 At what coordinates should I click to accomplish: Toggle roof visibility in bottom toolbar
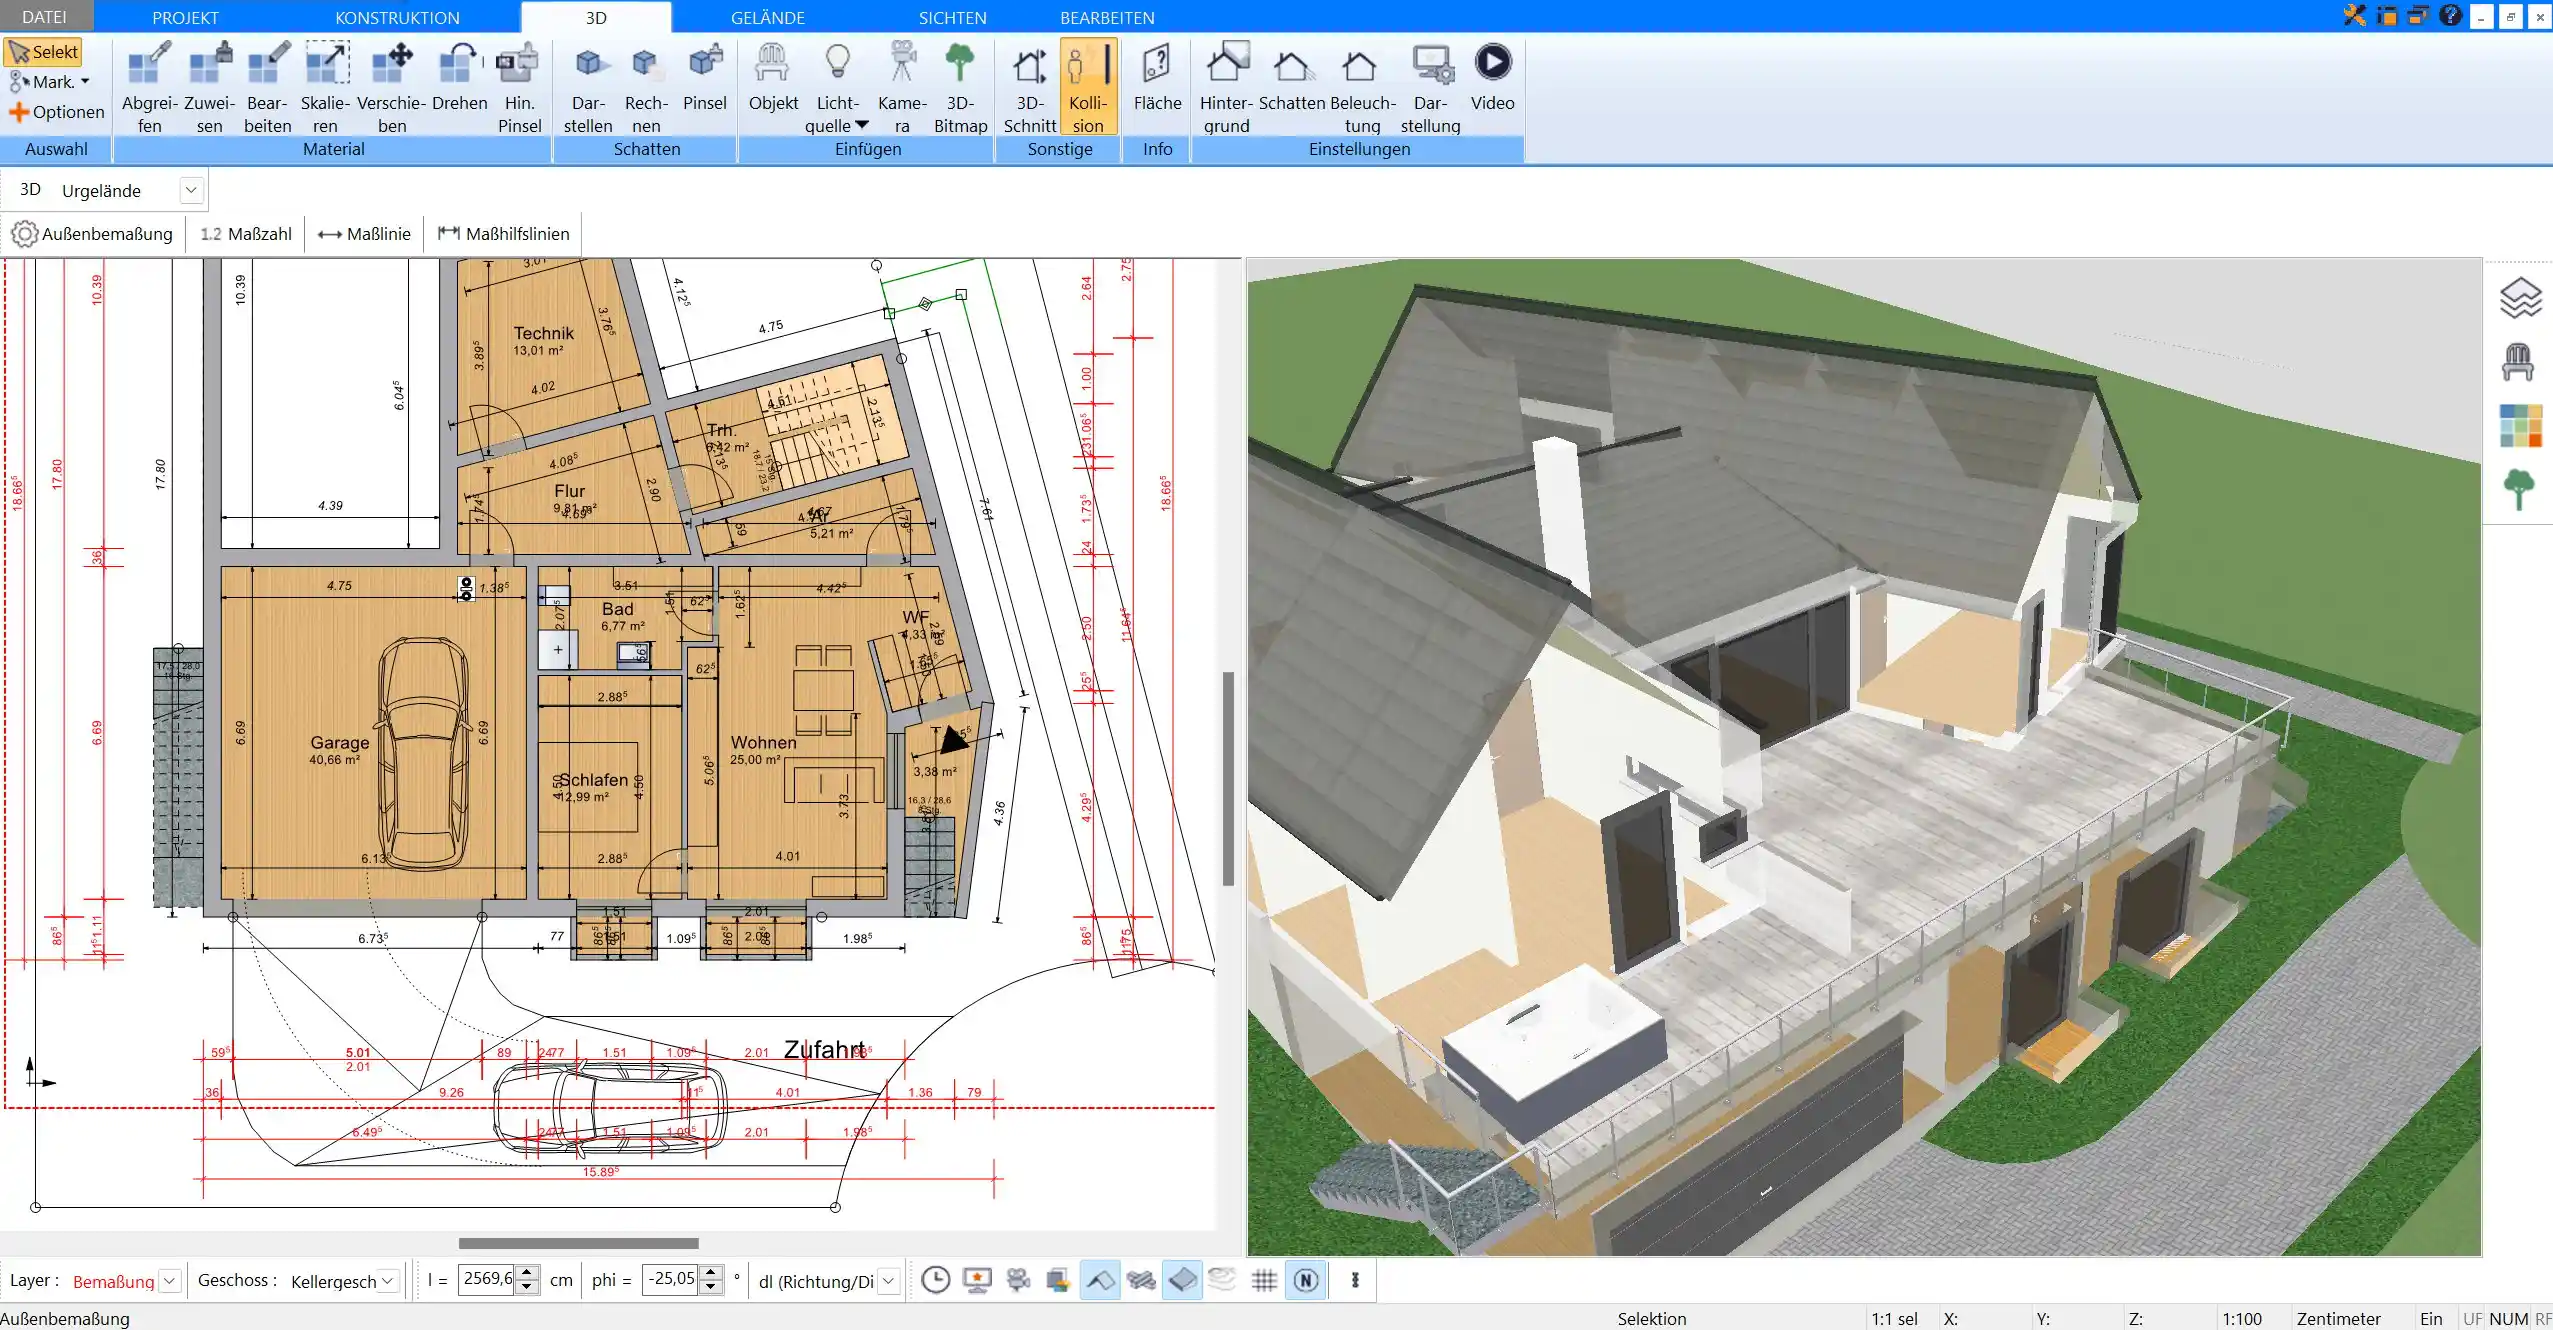pos(1100,1280)
